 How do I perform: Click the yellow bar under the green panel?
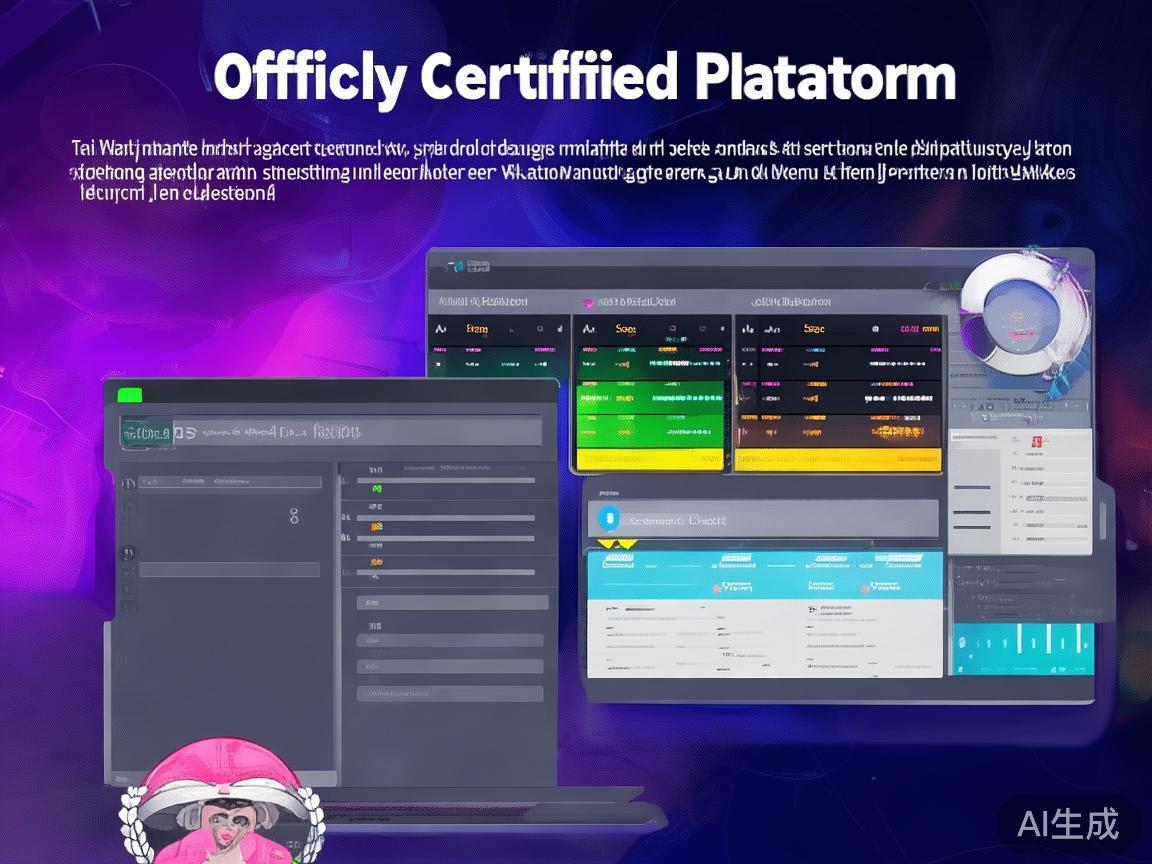[x=650, y=459]
